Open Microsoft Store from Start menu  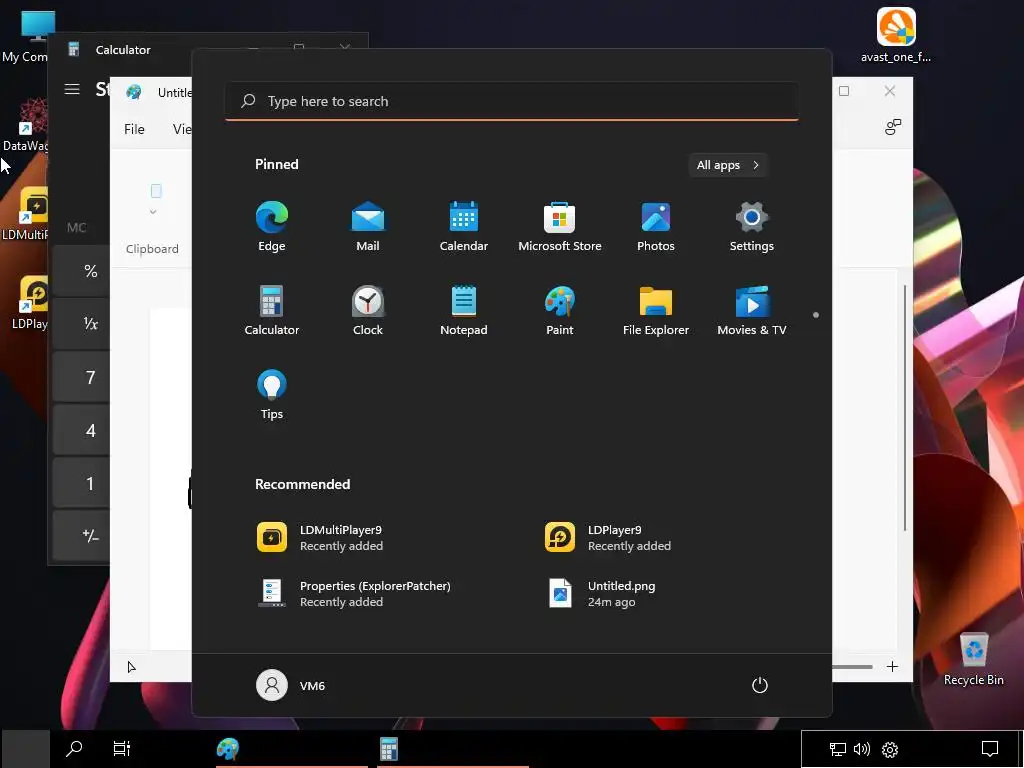[560, 227]
